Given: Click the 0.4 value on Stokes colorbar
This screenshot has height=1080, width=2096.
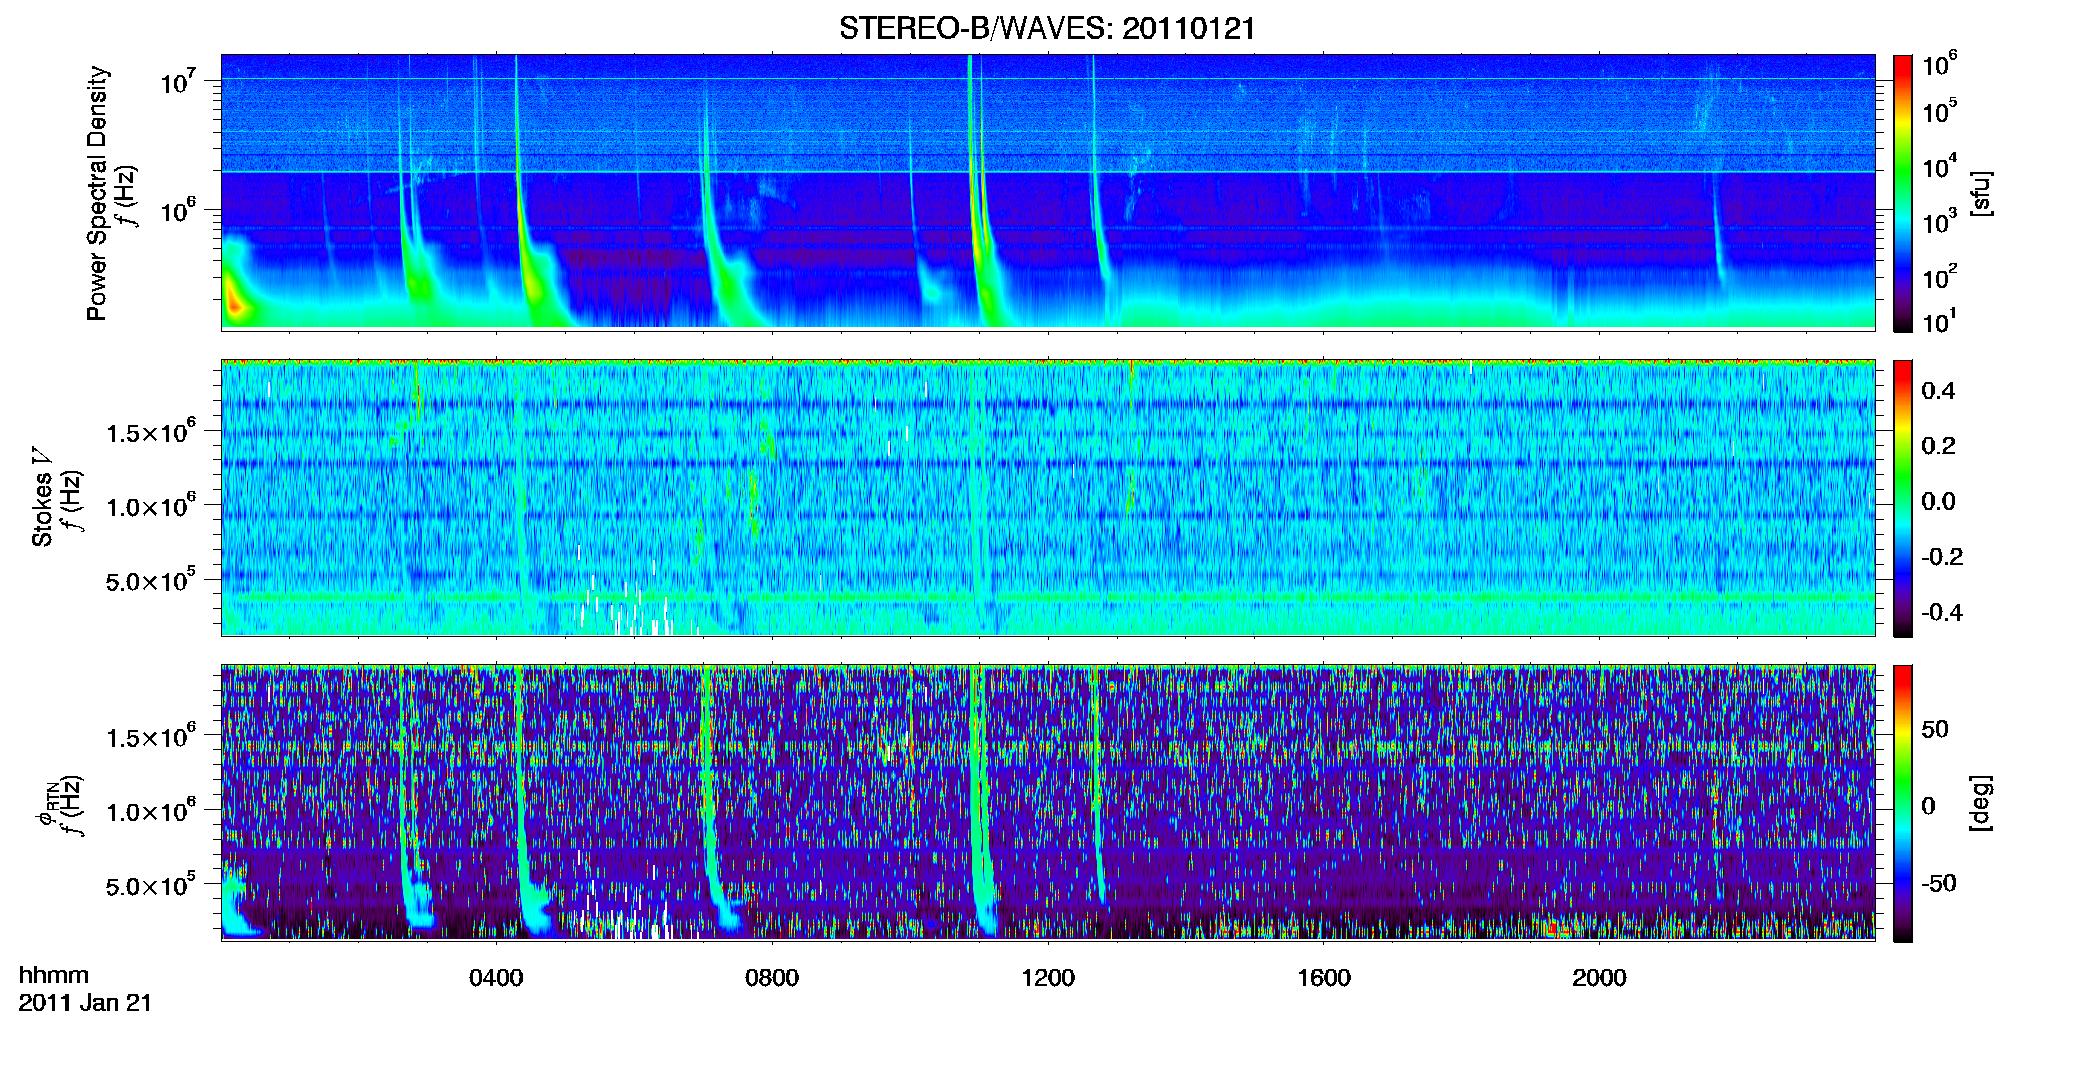Looking at the screenshot, I should tap(1938, 391).
